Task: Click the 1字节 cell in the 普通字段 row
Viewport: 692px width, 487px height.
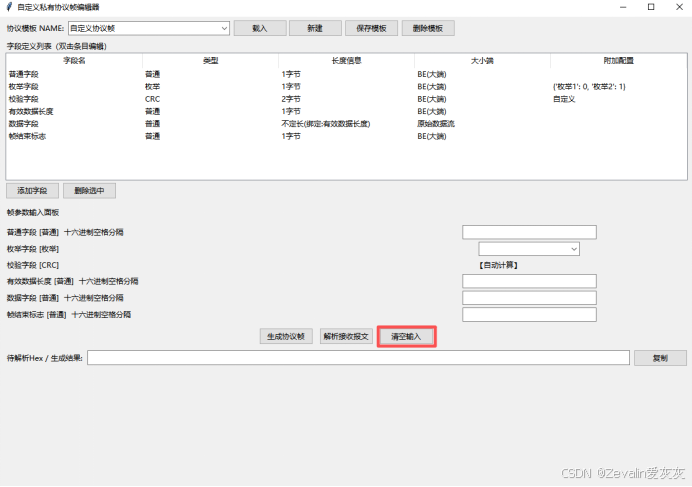Action: (291, 74)
